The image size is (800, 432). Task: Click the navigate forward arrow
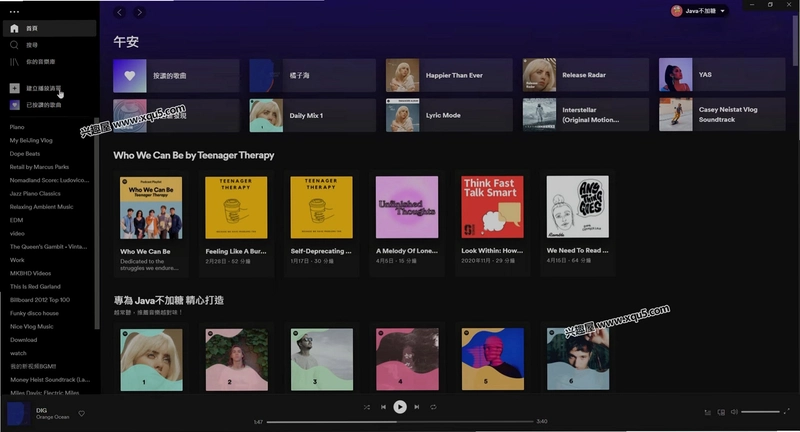point(139,12)
